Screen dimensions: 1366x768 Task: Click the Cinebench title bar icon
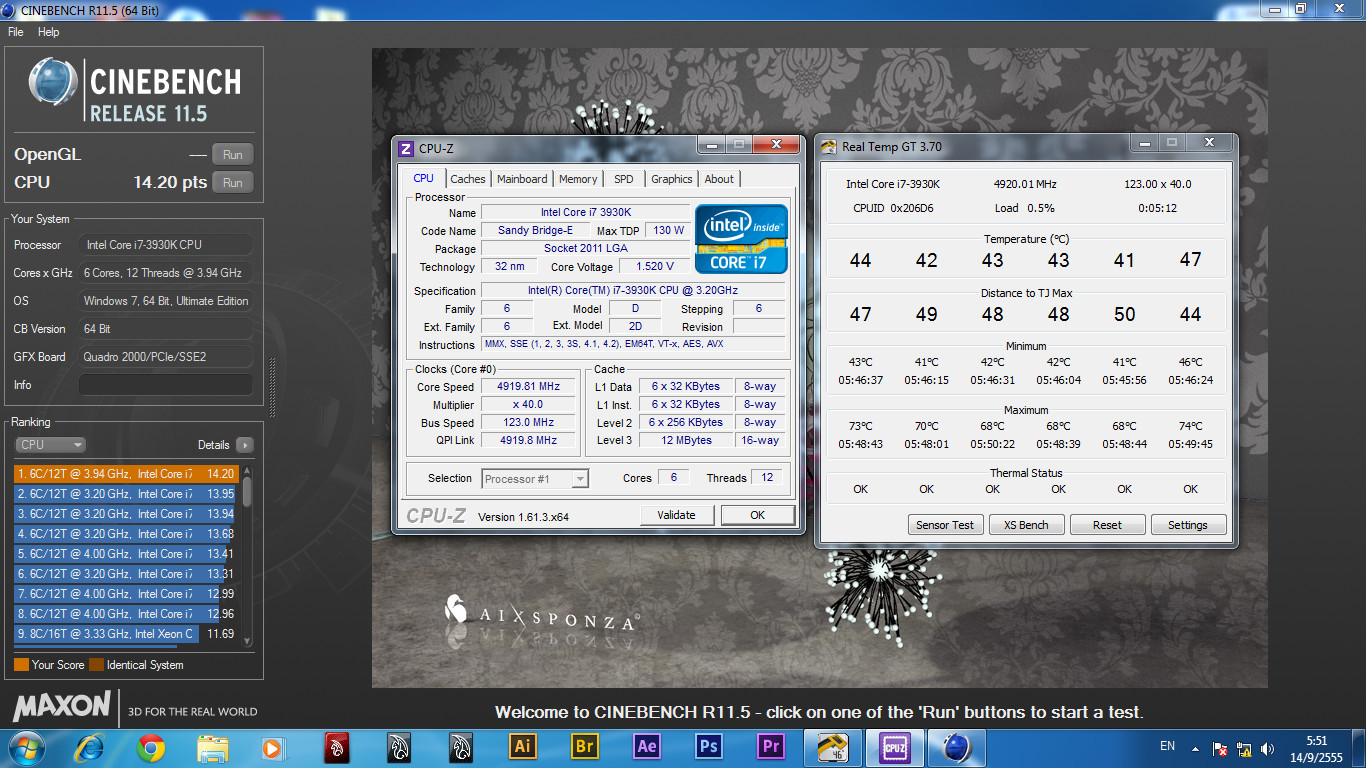(8, 9)
